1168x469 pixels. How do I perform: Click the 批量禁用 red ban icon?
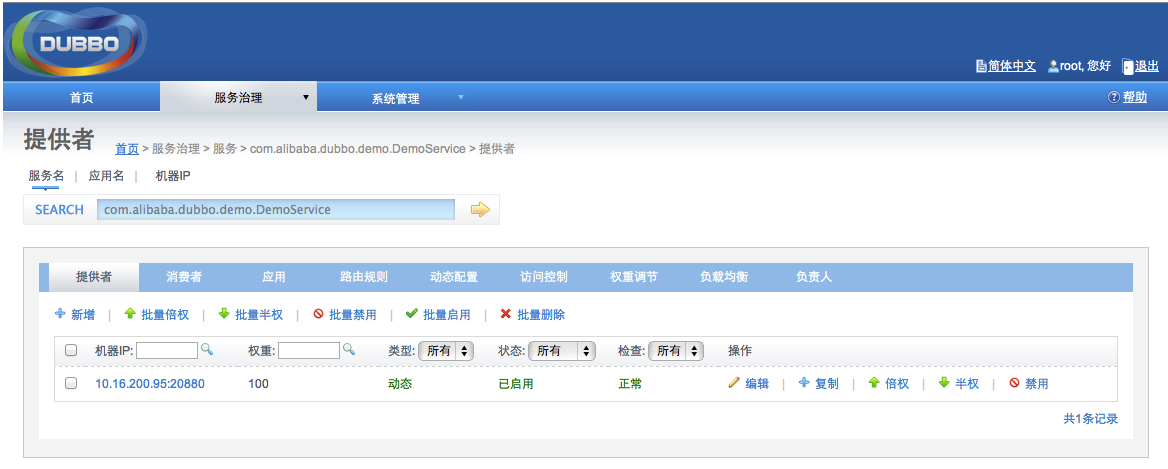(x=319, y=314)
